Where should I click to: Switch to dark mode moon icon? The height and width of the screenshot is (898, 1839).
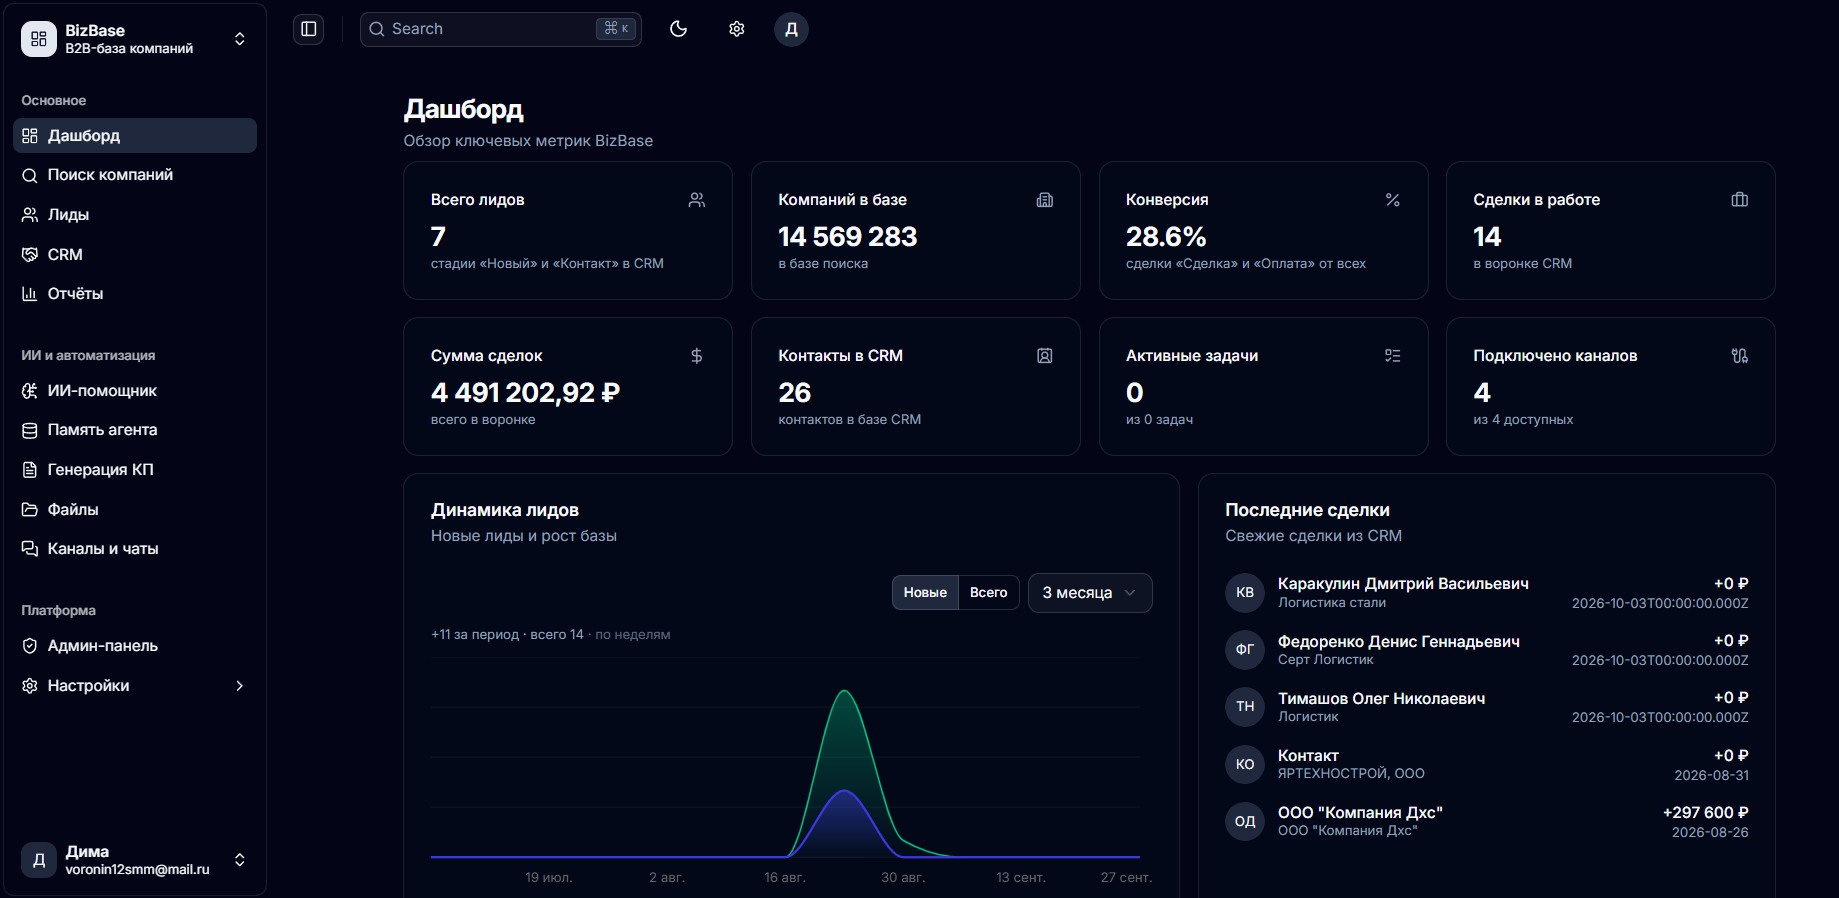coord(678,29)
